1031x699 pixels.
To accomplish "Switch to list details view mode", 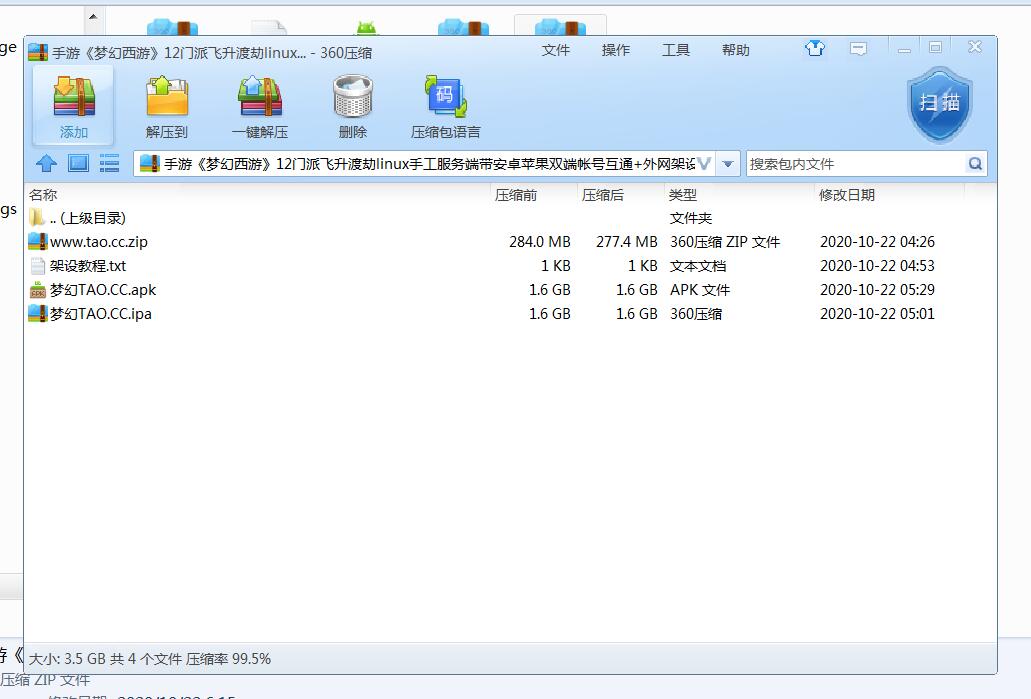I will 109,164.
